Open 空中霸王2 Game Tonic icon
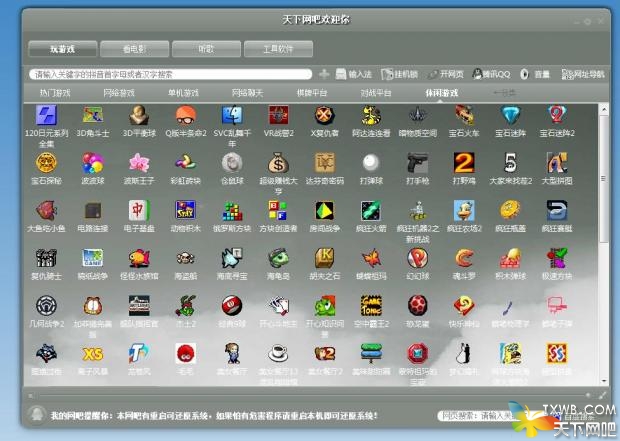 371,306
